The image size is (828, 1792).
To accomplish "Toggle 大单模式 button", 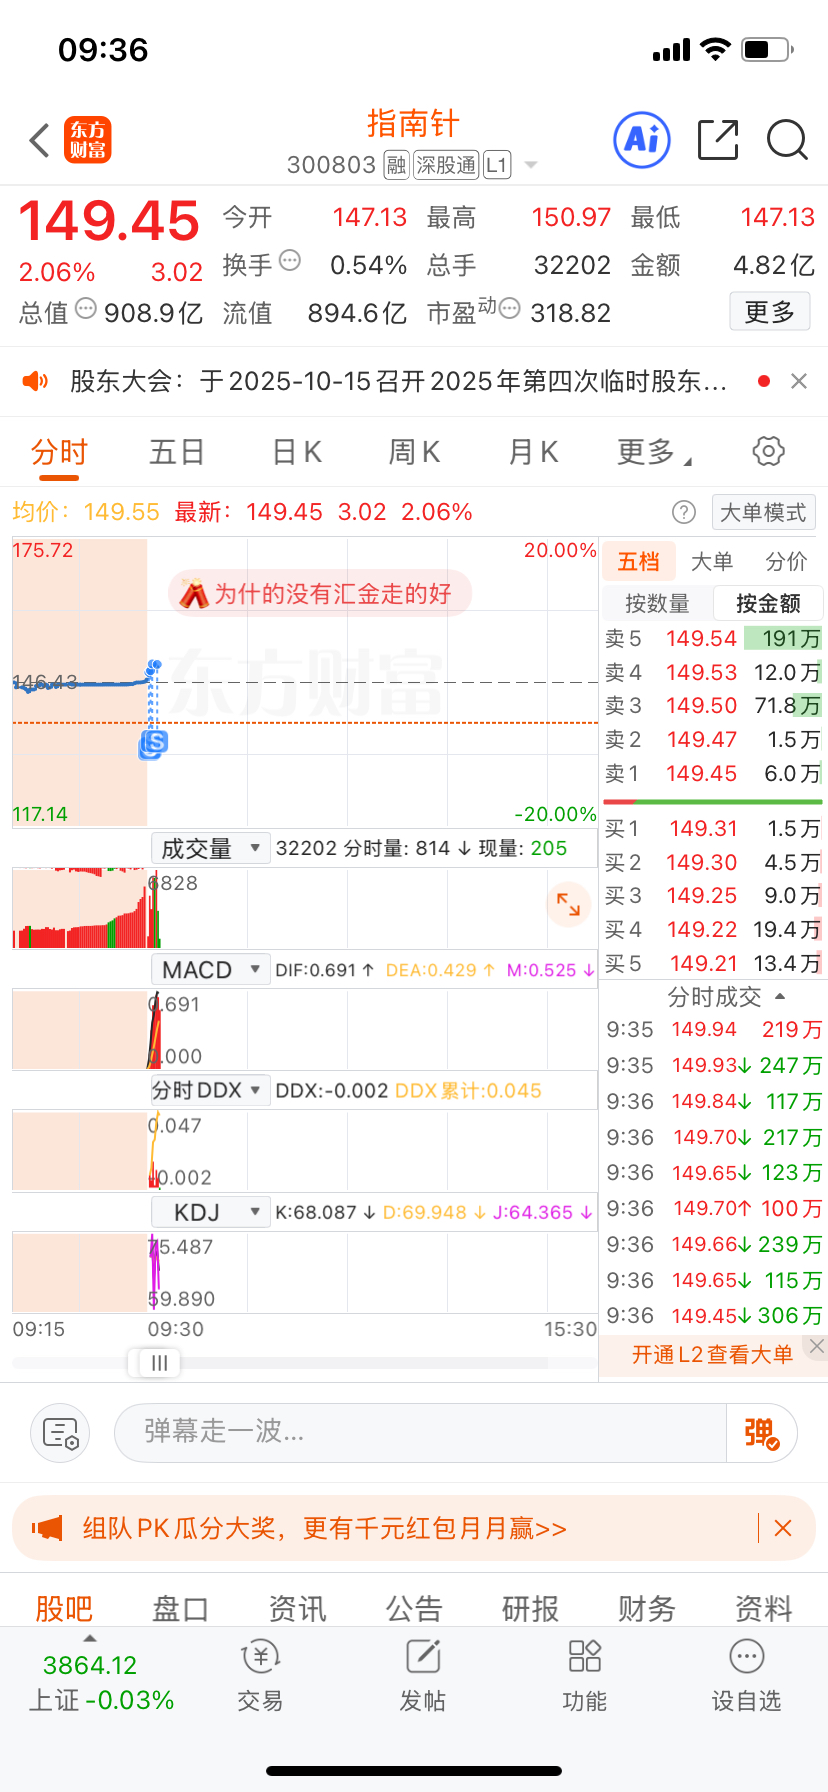I will [x=763, y=513].
